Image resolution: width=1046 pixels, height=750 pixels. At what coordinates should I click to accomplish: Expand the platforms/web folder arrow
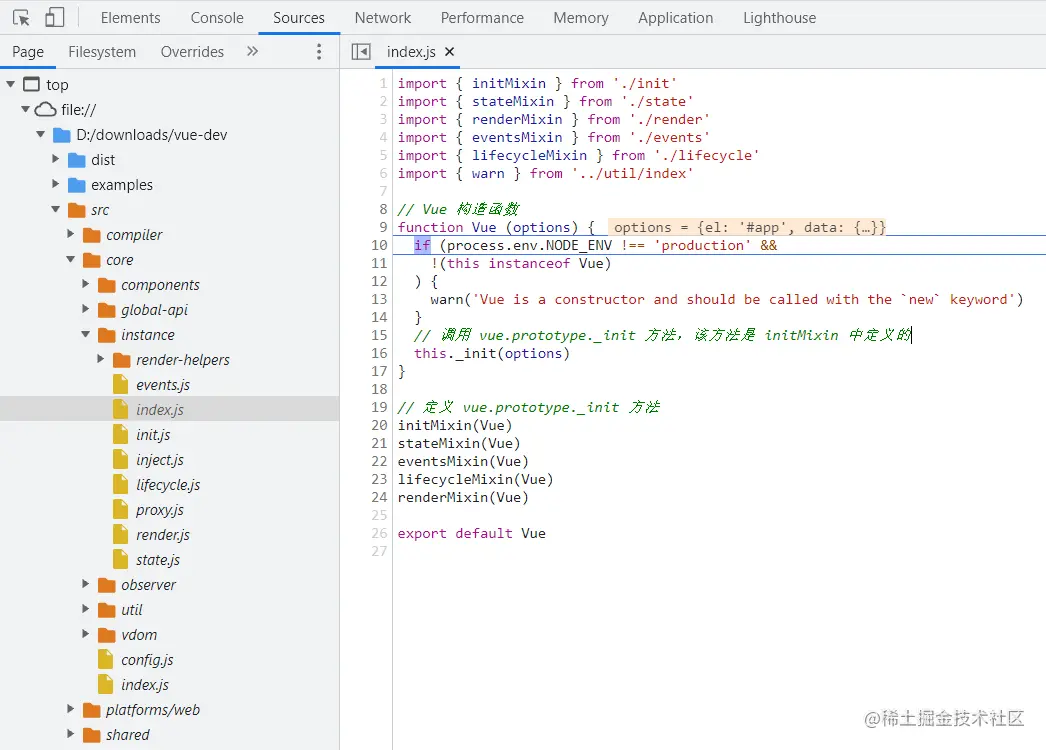click(71, 709)
